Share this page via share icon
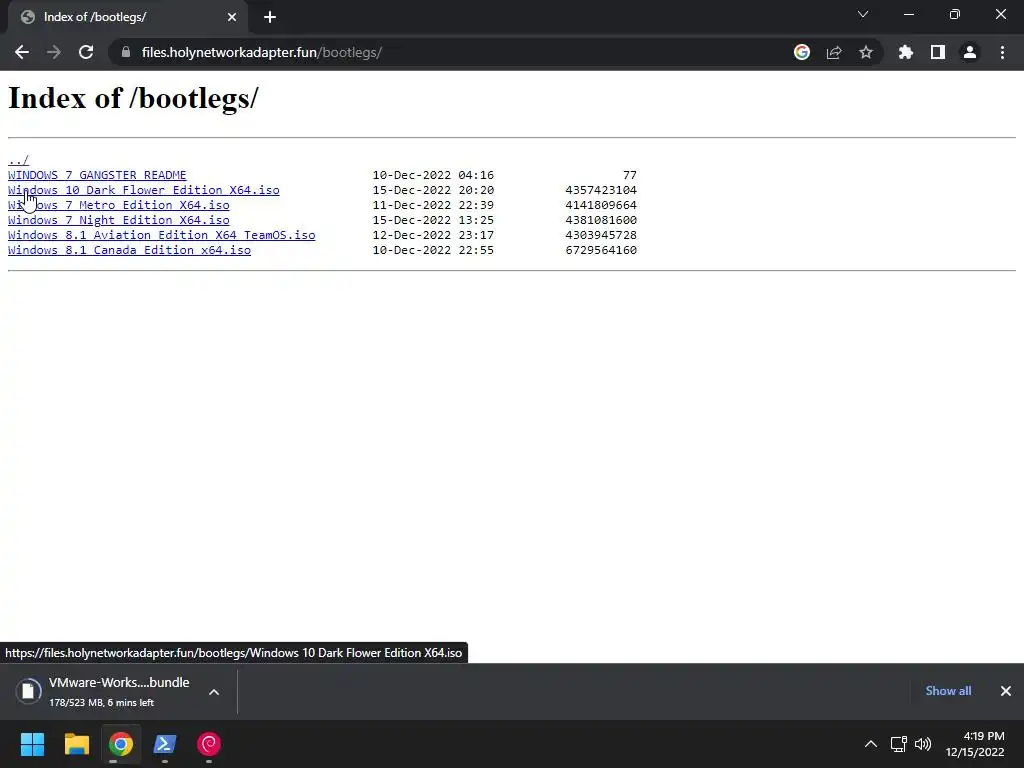1024x768 pixels. (834, 52)
